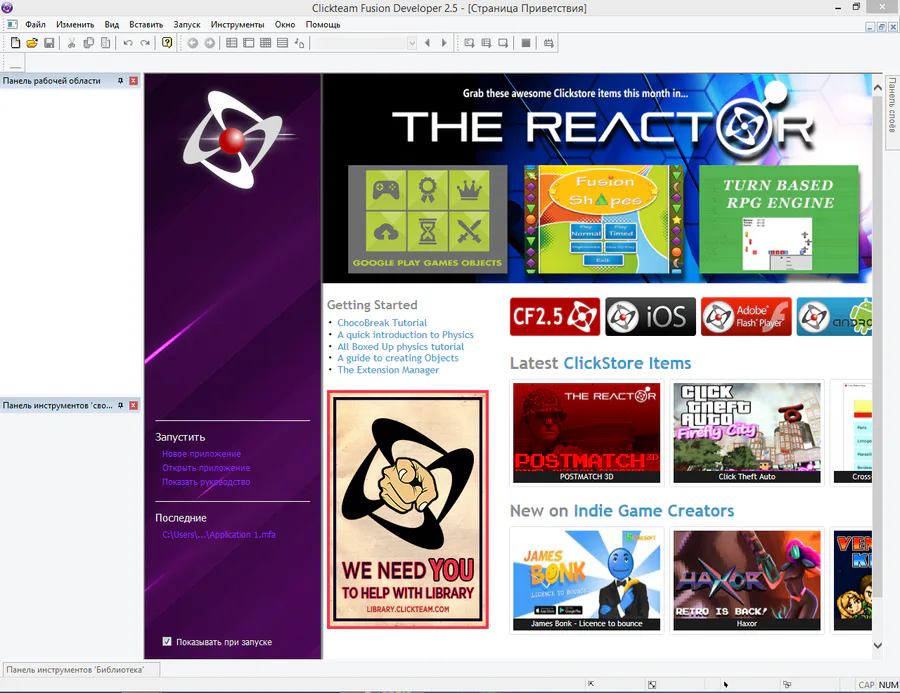Click the Run Application toolbar icon

486,43
